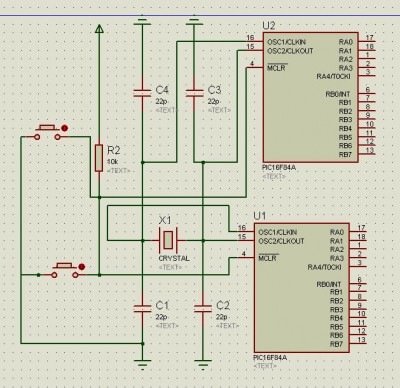Select capacitor C1 symbol
The image size is (400, 388).
coord(142,308)
